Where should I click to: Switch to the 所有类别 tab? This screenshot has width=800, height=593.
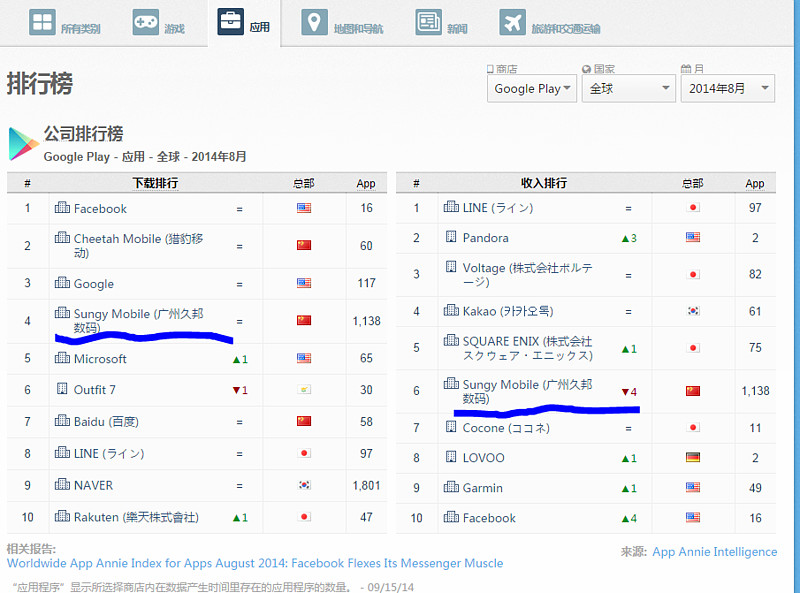tap(65, 23)
